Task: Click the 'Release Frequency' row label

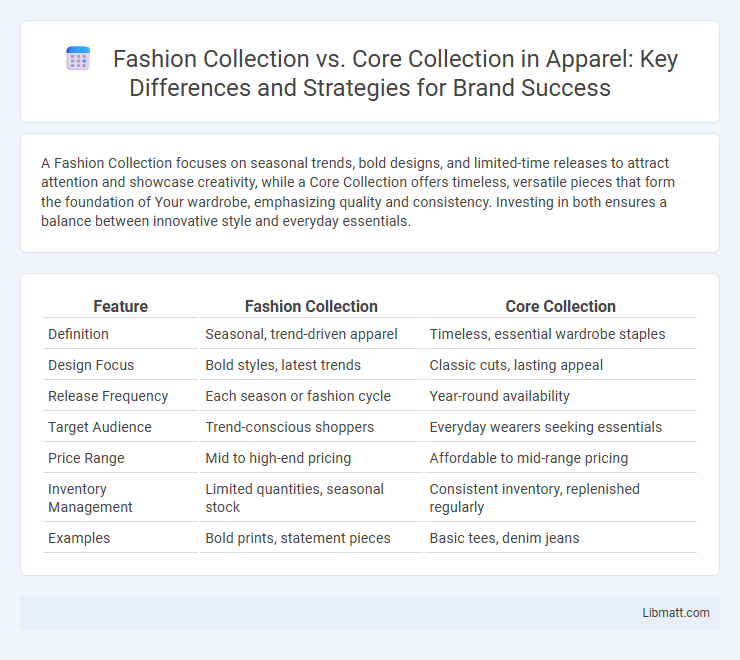Action: point(108,396)
